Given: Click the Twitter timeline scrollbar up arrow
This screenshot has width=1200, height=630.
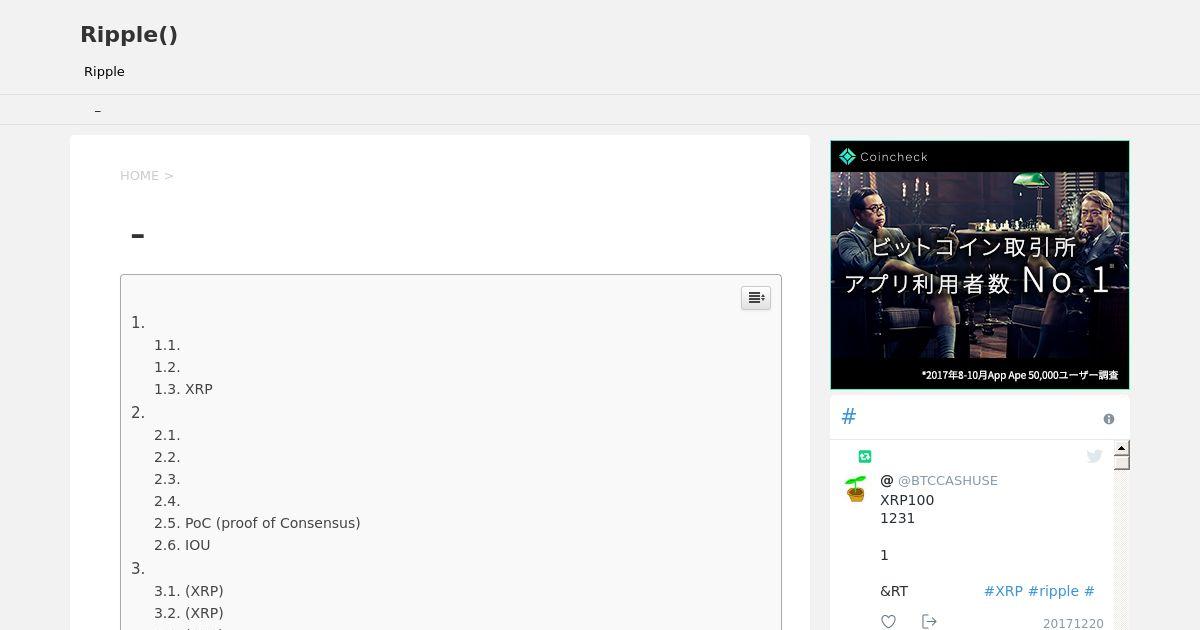Looking at the screenshot, I should (x=1122, y=448).
